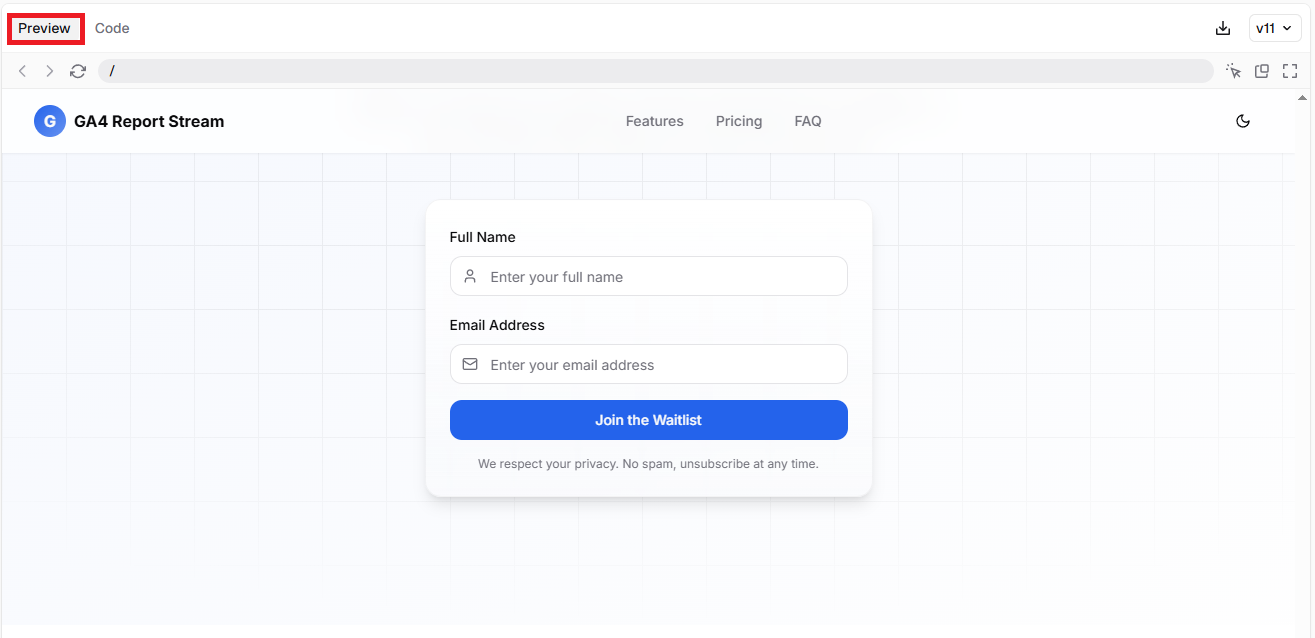Activate the element selector cursor icon

coord(1233,71)
